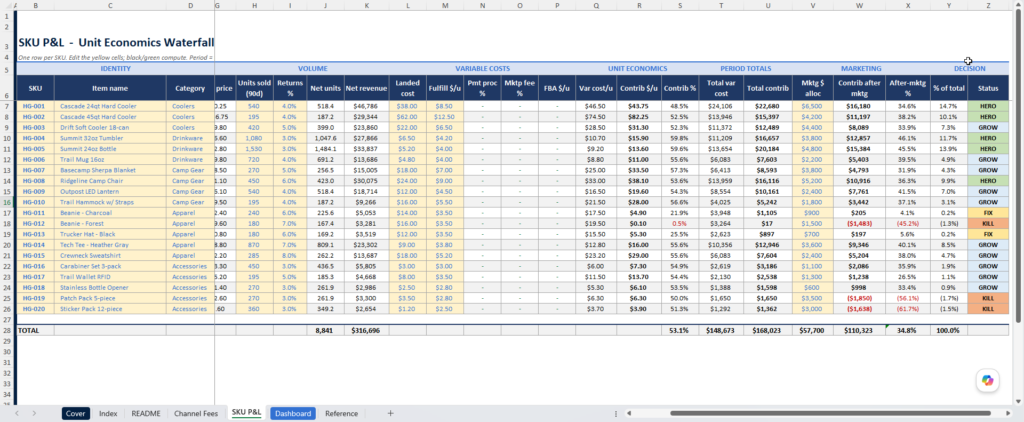Select column W header
This screenshot has width=1024, height=422.
[x=859, y=5]
